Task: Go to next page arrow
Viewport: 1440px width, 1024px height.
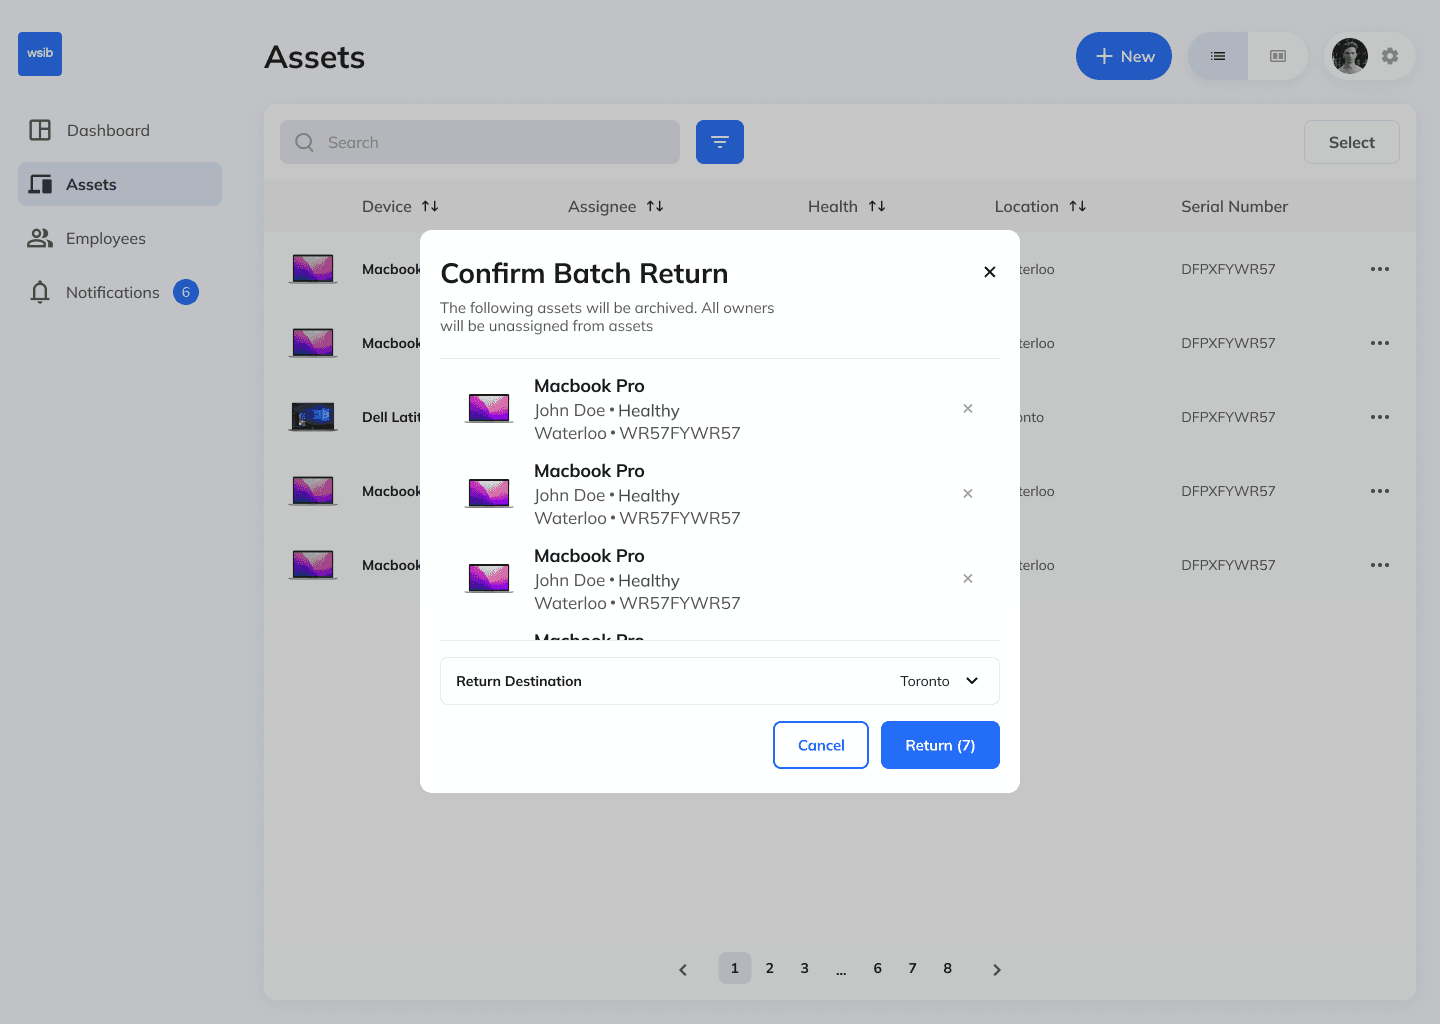Action: pos(996,969)
